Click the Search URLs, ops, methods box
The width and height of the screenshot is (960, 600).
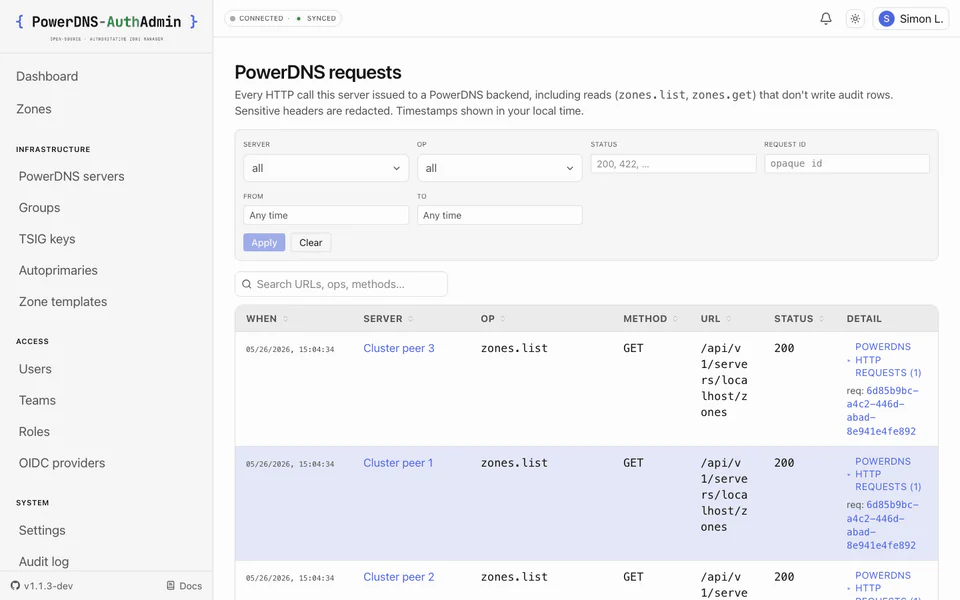click(341, 284)
